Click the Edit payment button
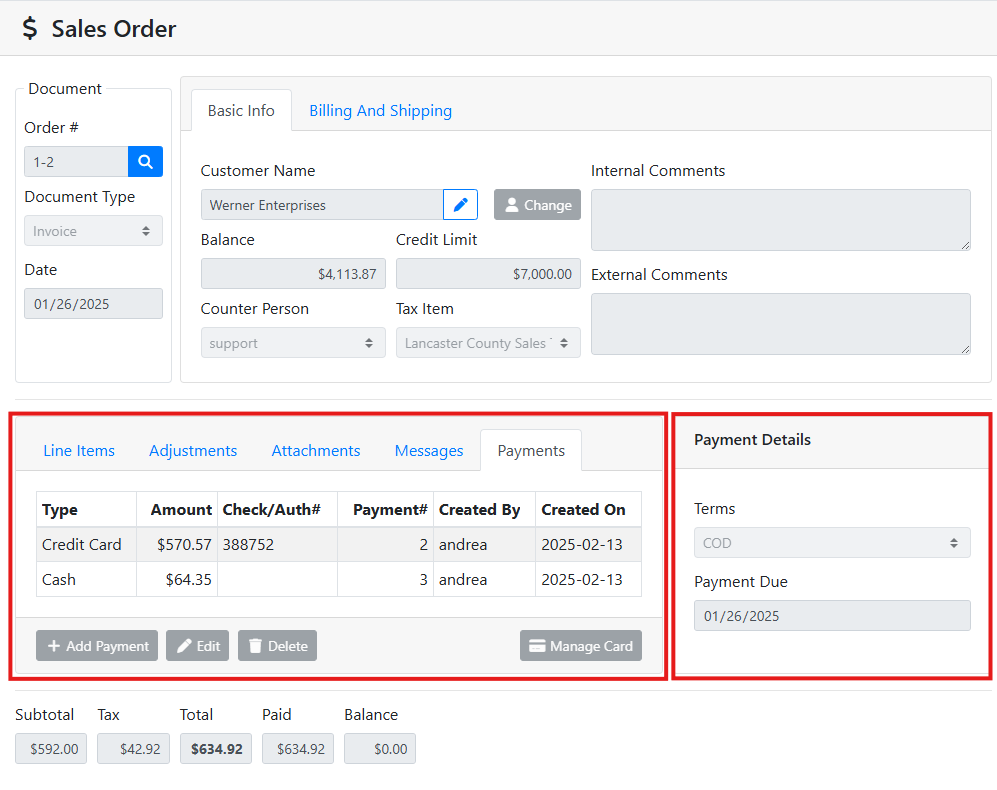This screenshot has width=997, height=790. (197, 646)
